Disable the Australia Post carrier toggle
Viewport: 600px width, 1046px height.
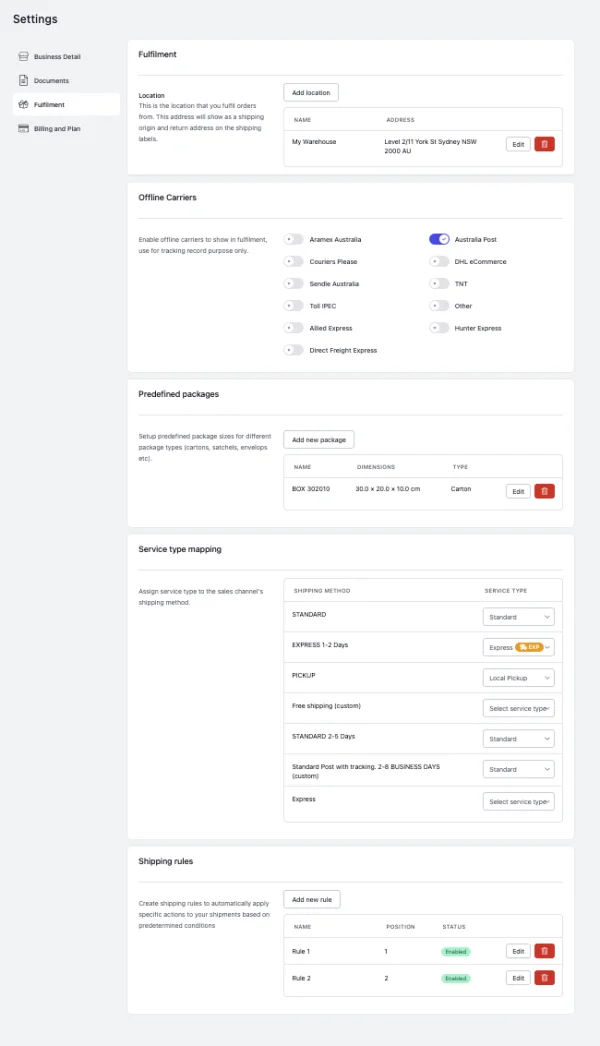[439, 239]
